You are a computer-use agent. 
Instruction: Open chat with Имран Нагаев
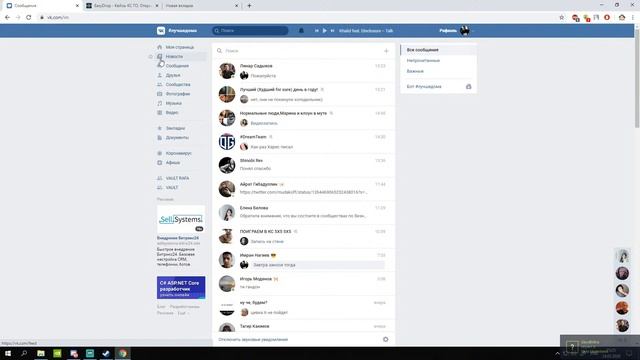tap(303, 260)
